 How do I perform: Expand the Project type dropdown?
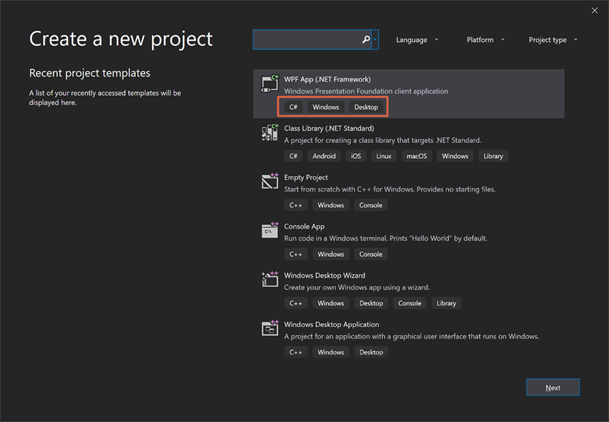(552, 40)
